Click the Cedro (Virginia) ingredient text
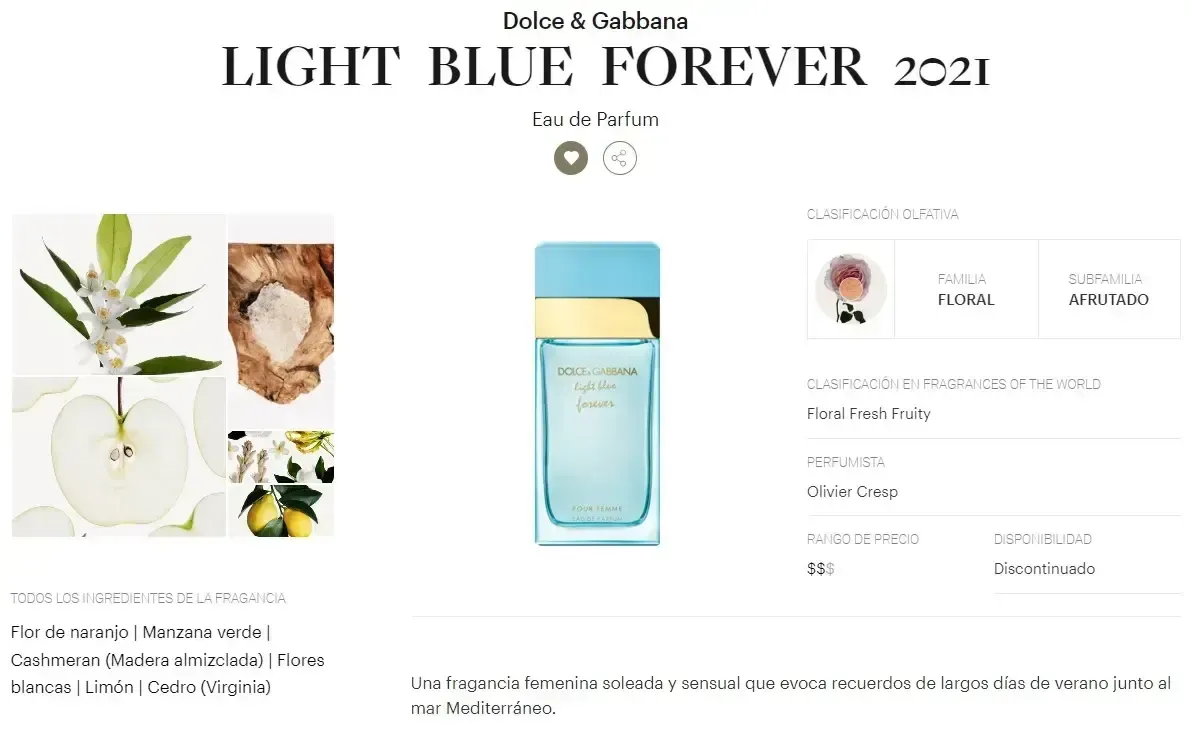The image size is (1191, 745). pyautogui.click(x=209, y=687)
